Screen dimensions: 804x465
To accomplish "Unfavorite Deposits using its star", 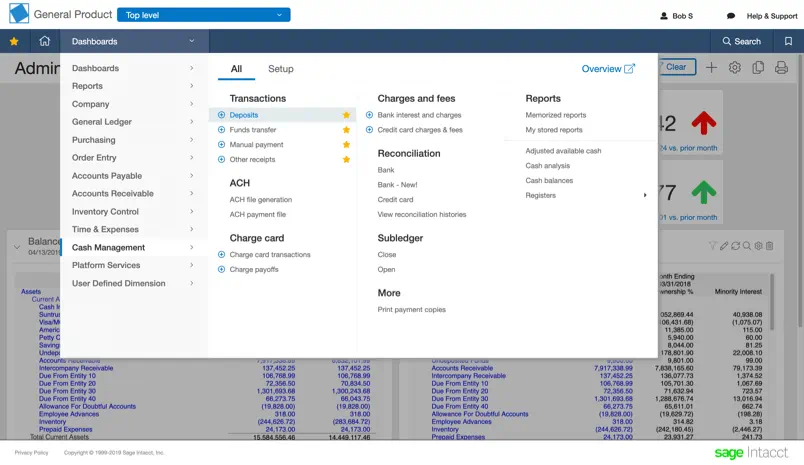I will (346, 115).
